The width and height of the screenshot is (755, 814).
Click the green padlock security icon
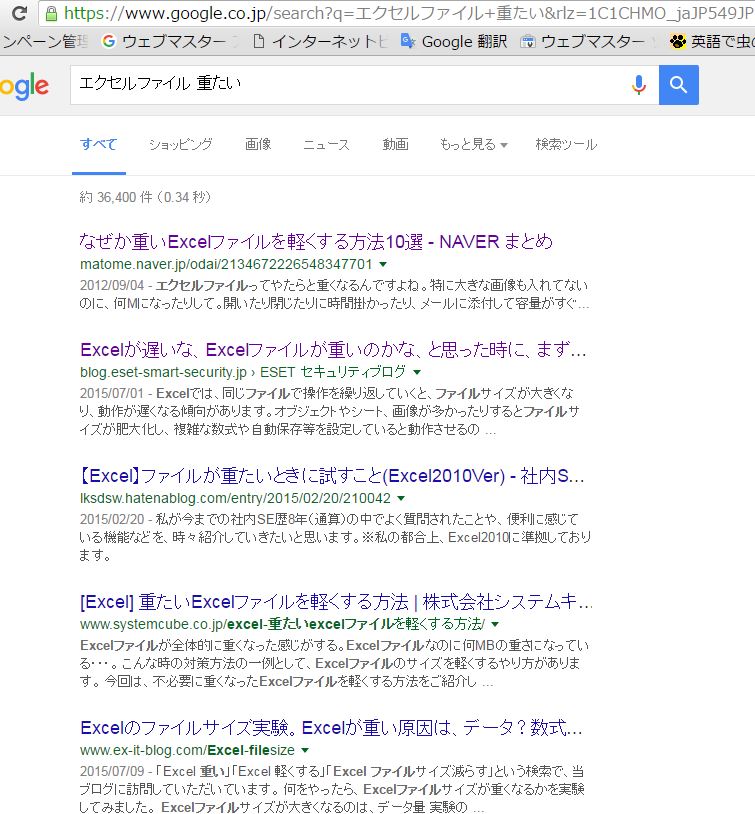pyautogui.click(x=51, y=14)
